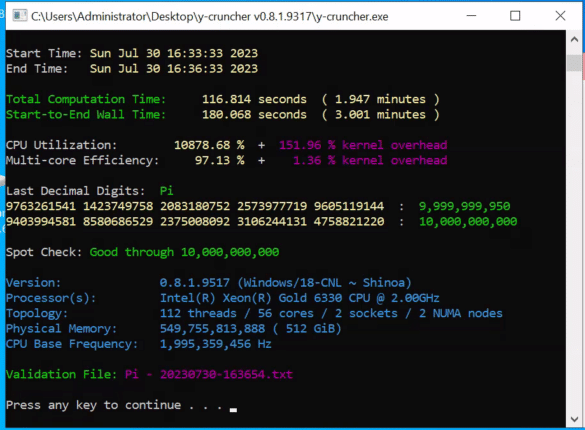Click 'Pi - 20230730-163654.txt' filename
This screenshot has width=585, height=430.
pyautogui.click(x=209, y=374)
